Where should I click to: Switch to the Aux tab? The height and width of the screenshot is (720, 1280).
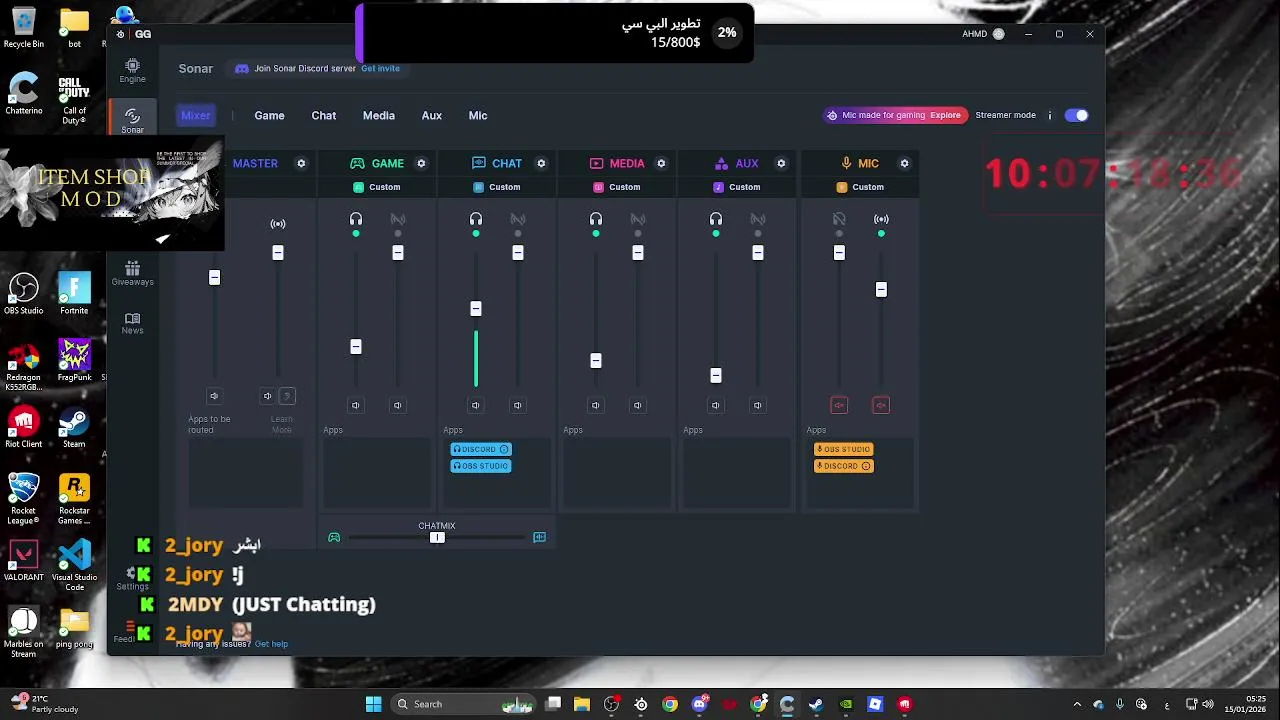click(x=432, y=115)
